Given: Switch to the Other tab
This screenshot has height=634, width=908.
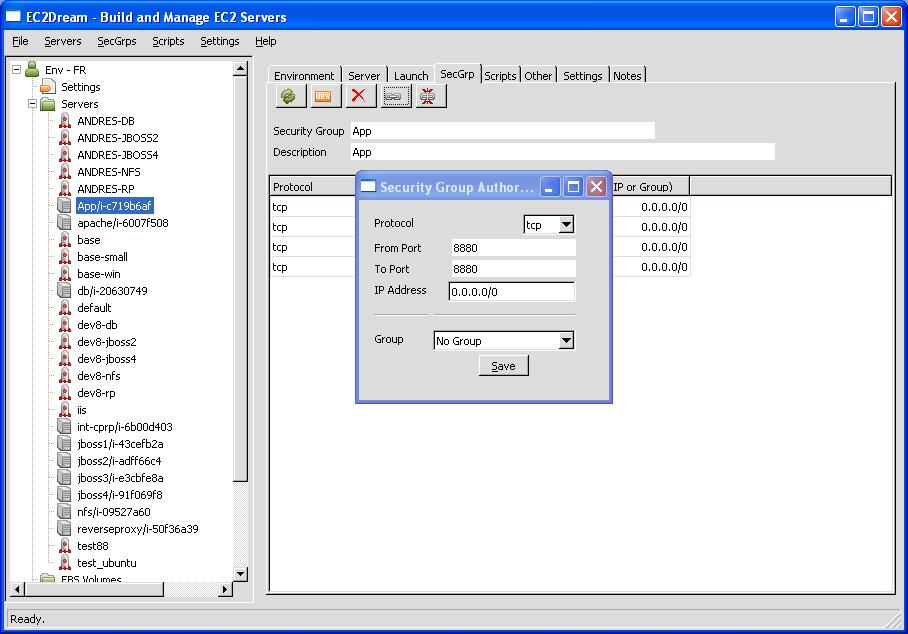Looking at the screenshot, I should pos(539,76).
